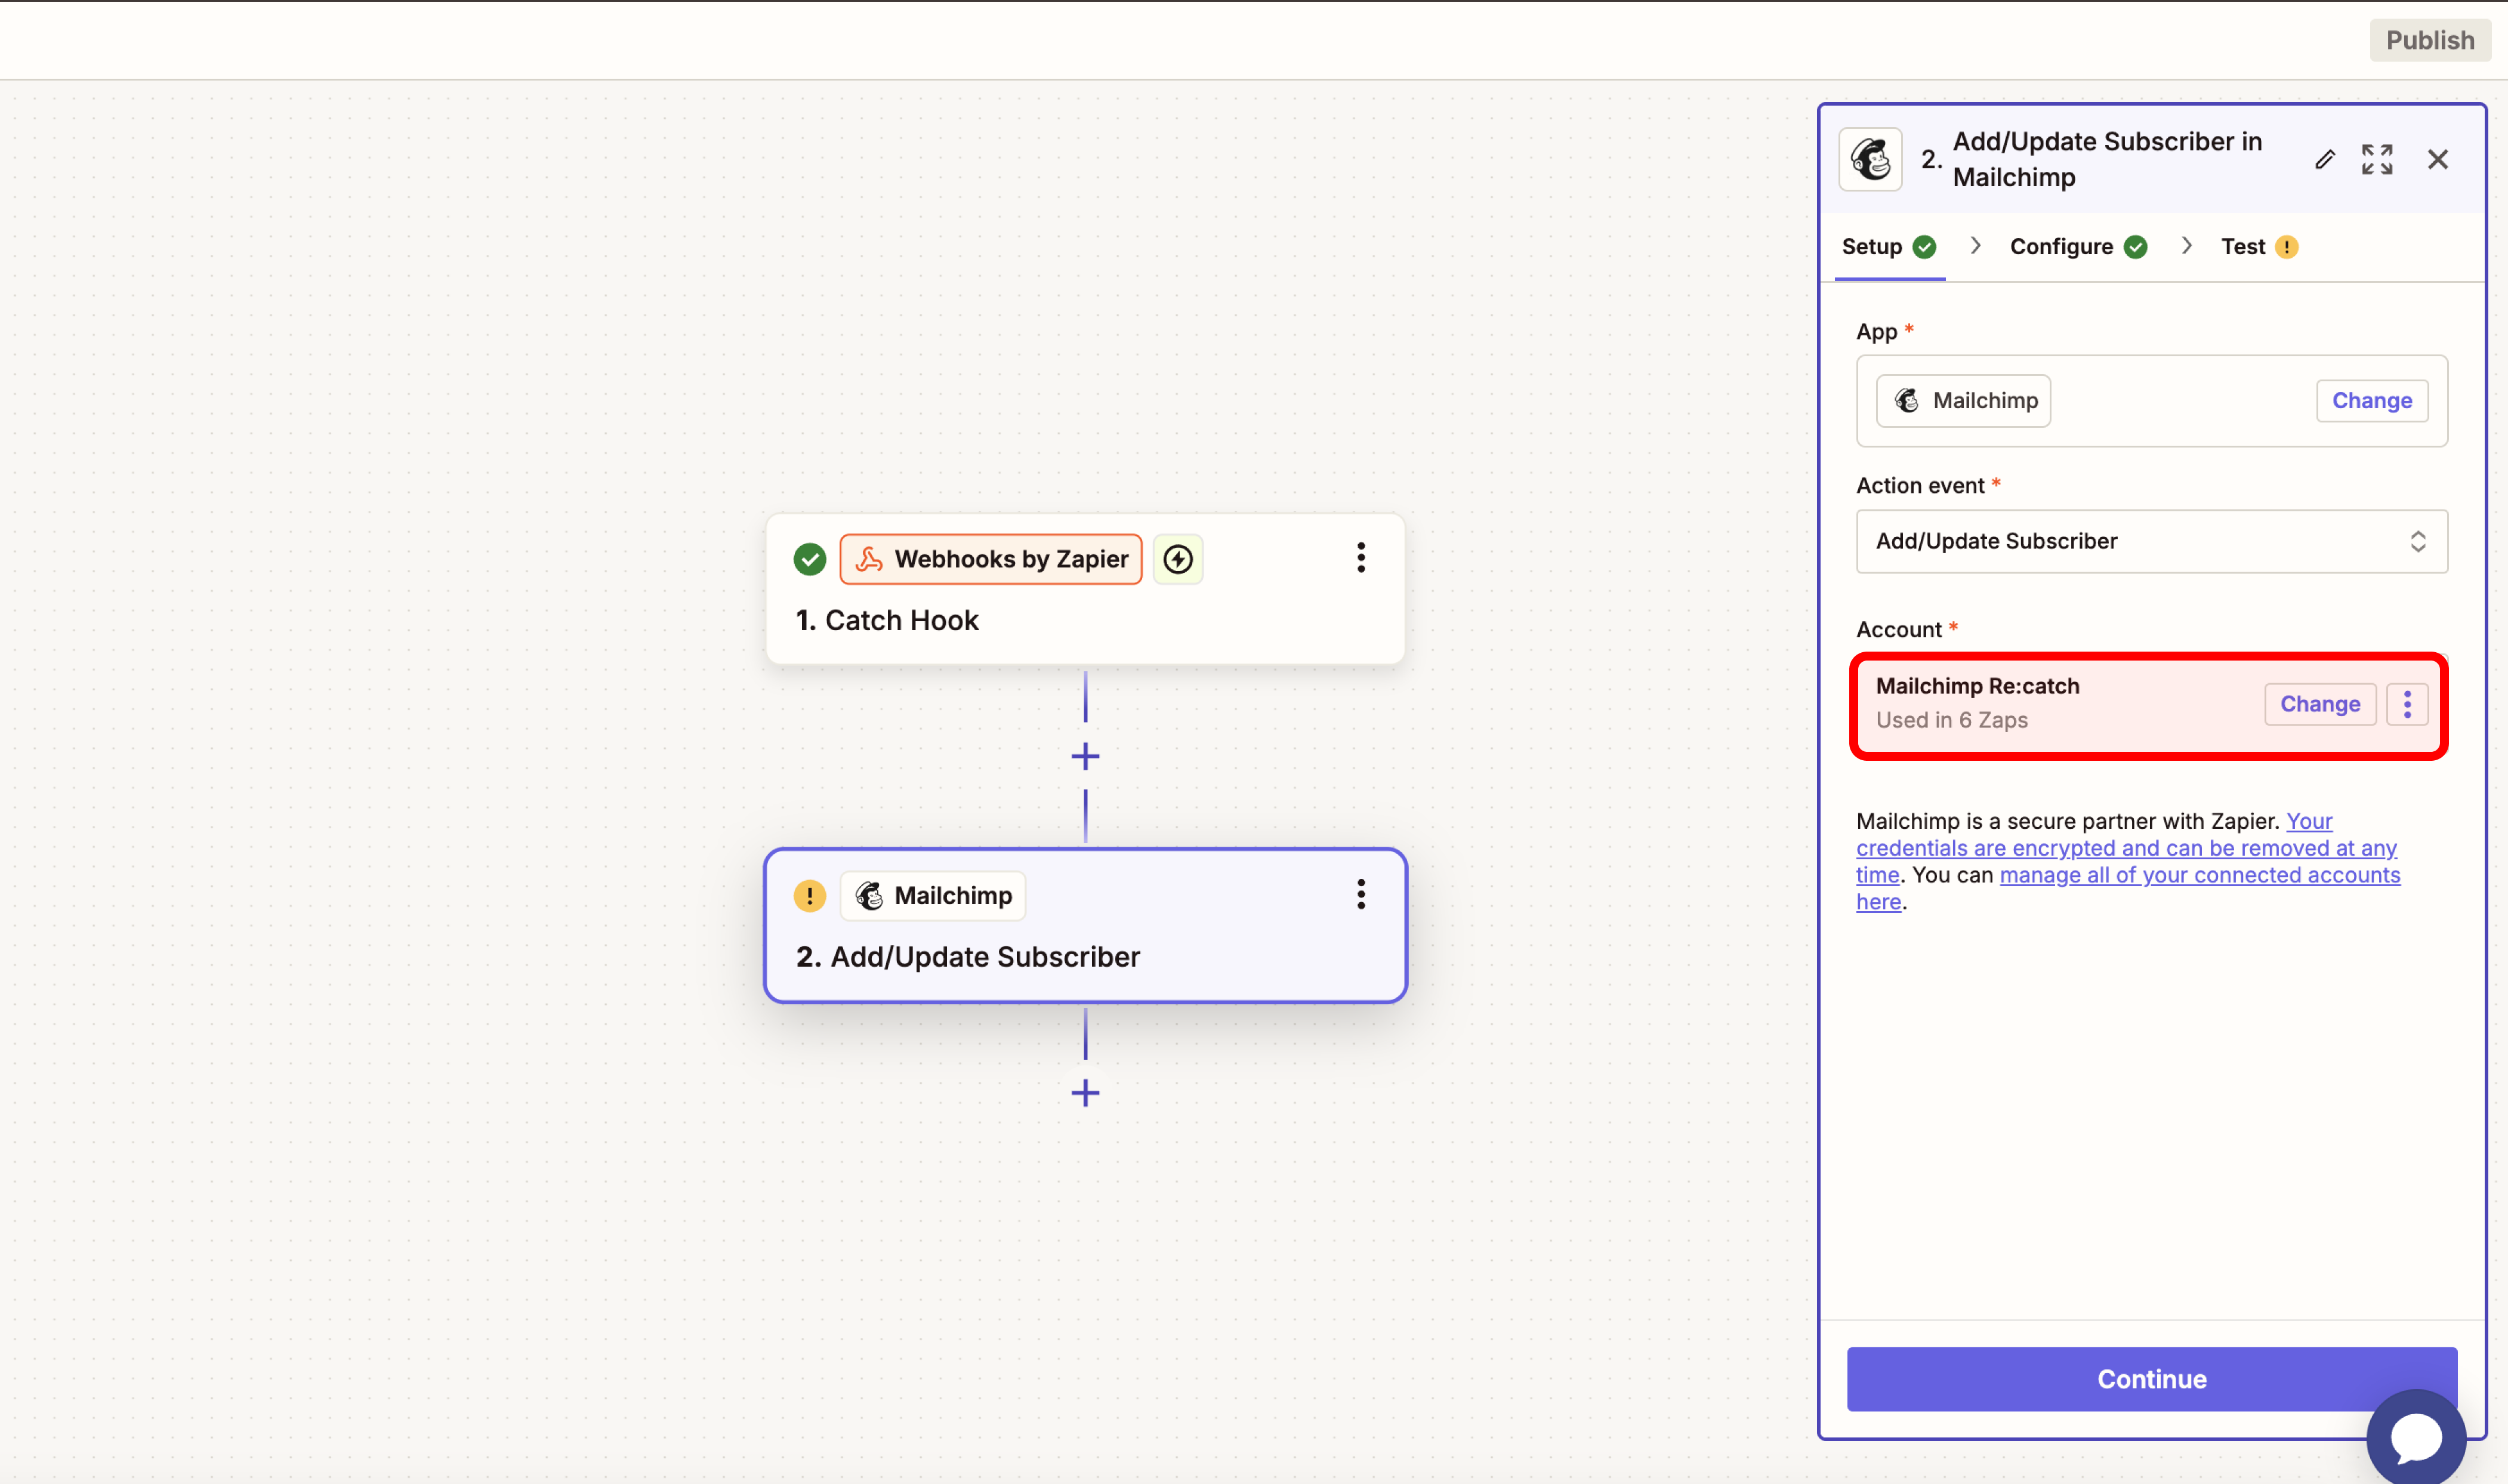The image size is (2508, 1484).
Task: Click the Mailchimp Re:catch account name
Action: [x=1977, y=686]
